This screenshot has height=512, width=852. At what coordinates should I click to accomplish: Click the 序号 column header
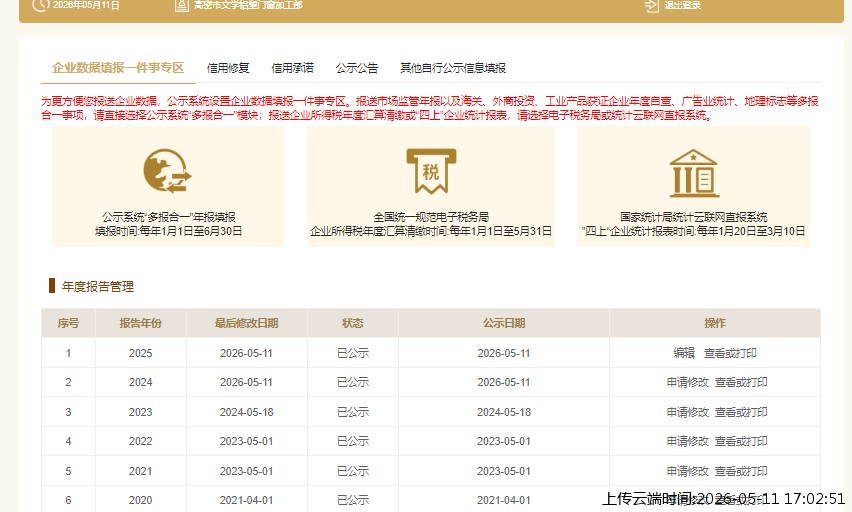[68, 323]
